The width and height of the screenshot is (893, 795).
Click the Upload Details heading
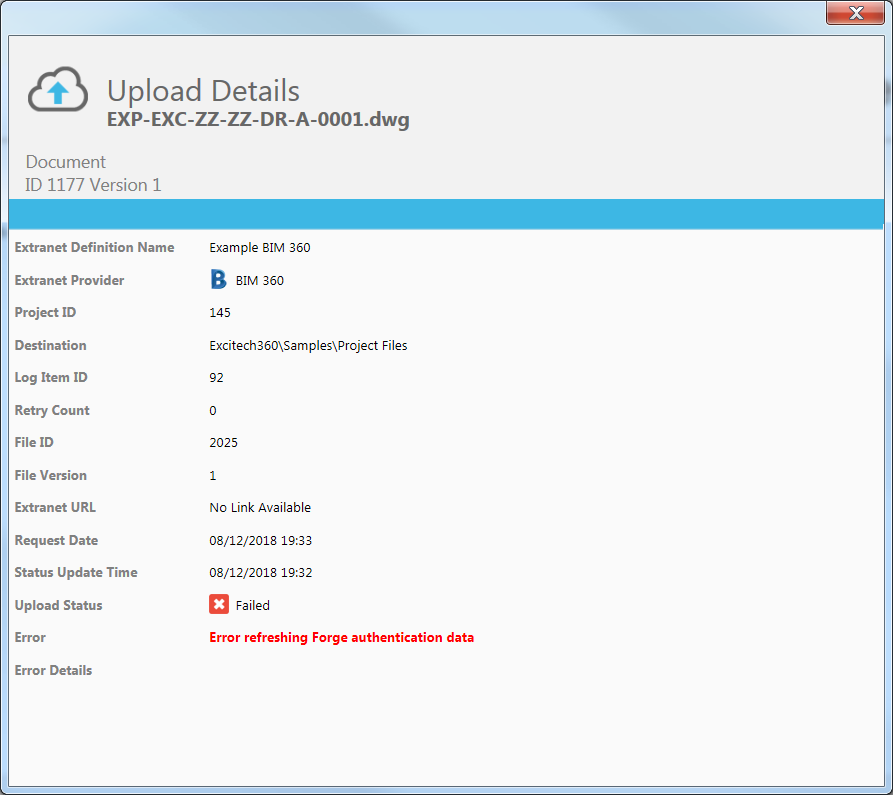pos(203,91)
